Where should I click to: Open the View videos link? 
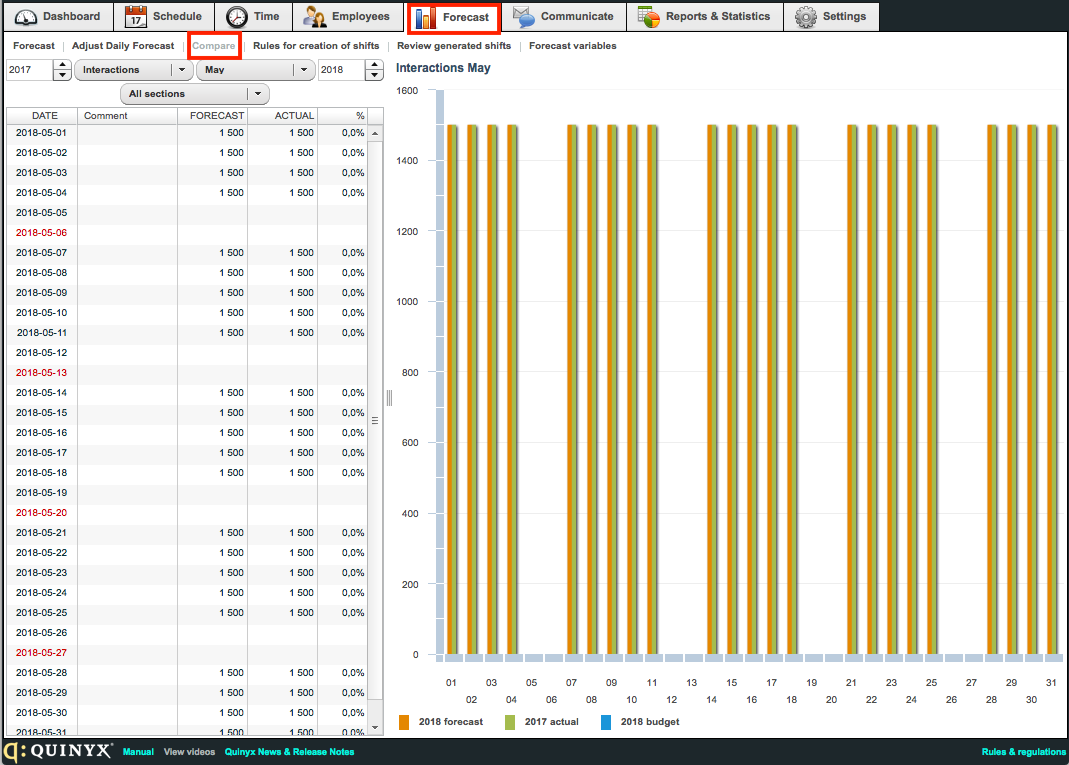pyautogui.click(x=190, y=751)
